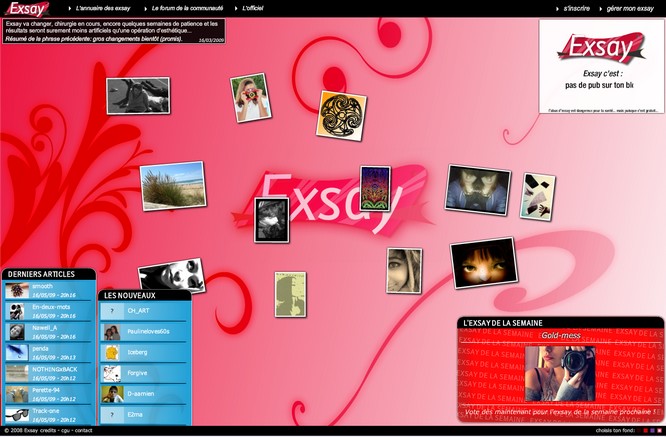Click the mirrored face photo in blue tones
This screenshot has width=666, height=437.
coord(478,190)
